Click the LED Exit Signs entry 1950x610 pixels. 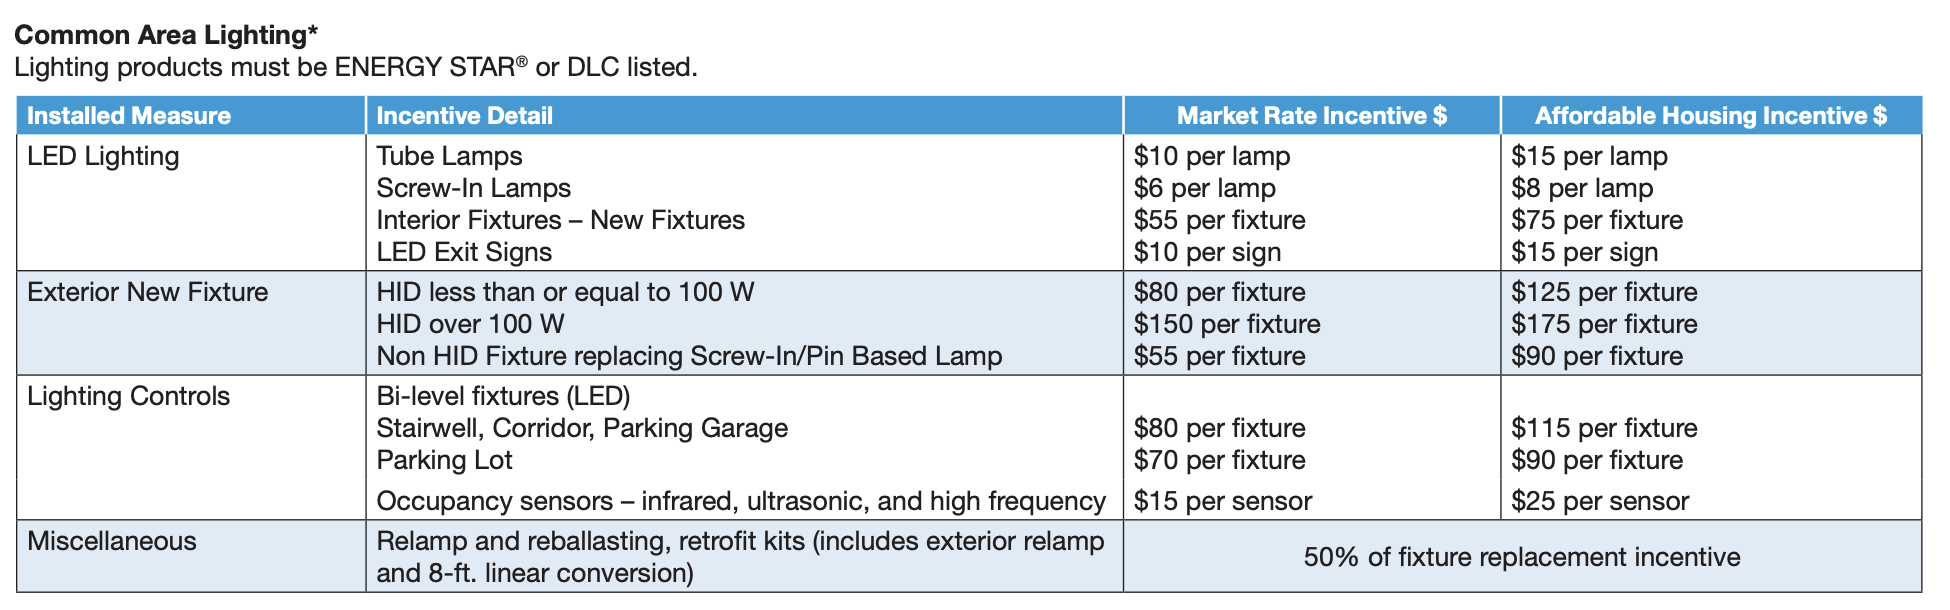464,252
